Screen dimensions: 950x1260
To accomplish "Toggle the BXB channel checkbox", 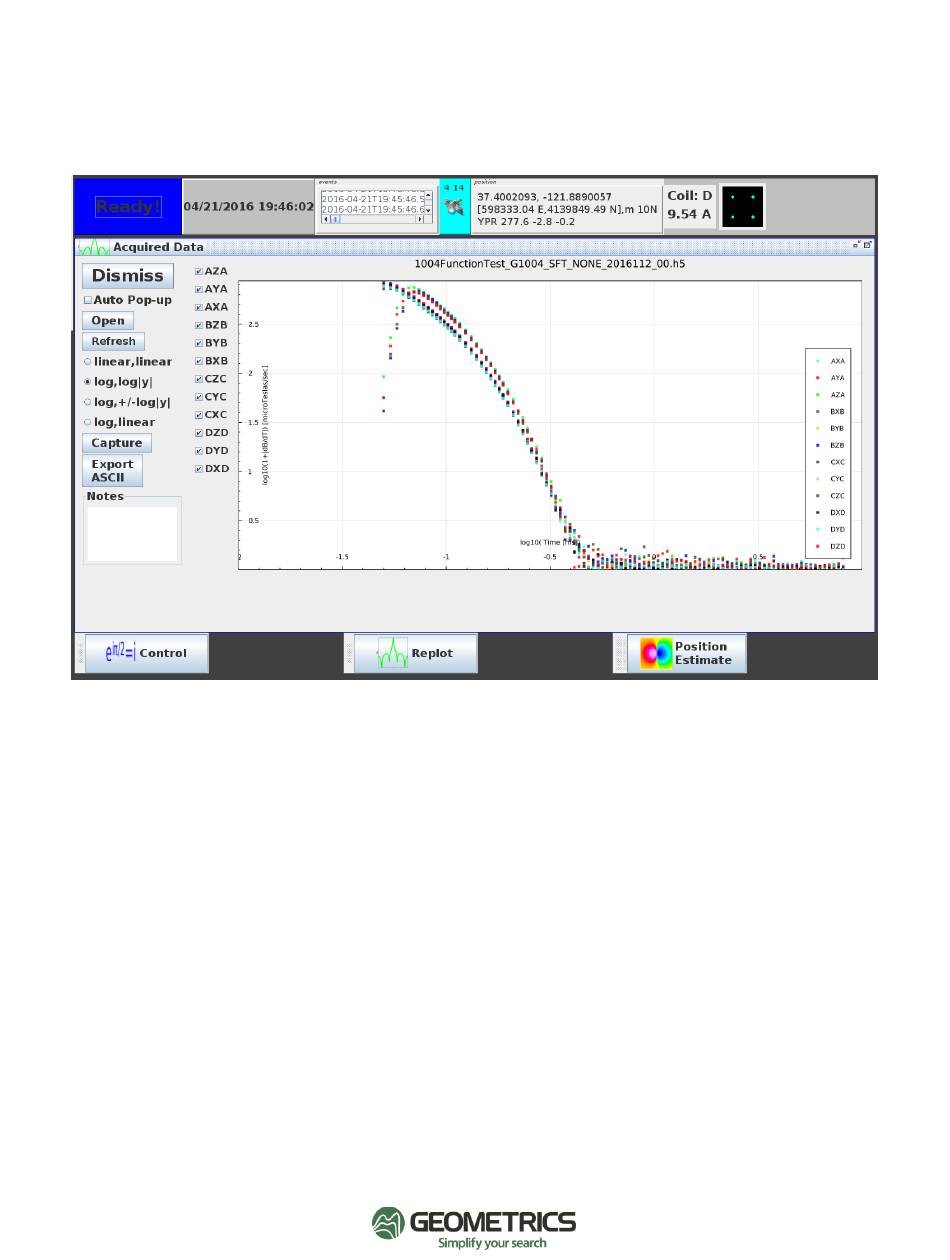I will (199, 361).
